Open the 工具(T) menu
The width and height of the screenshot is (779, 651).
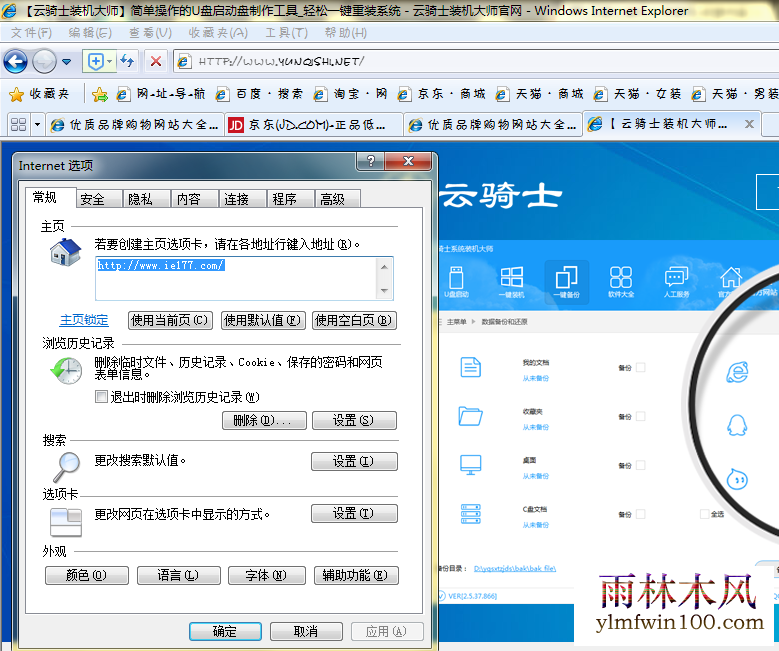point(287,33)
